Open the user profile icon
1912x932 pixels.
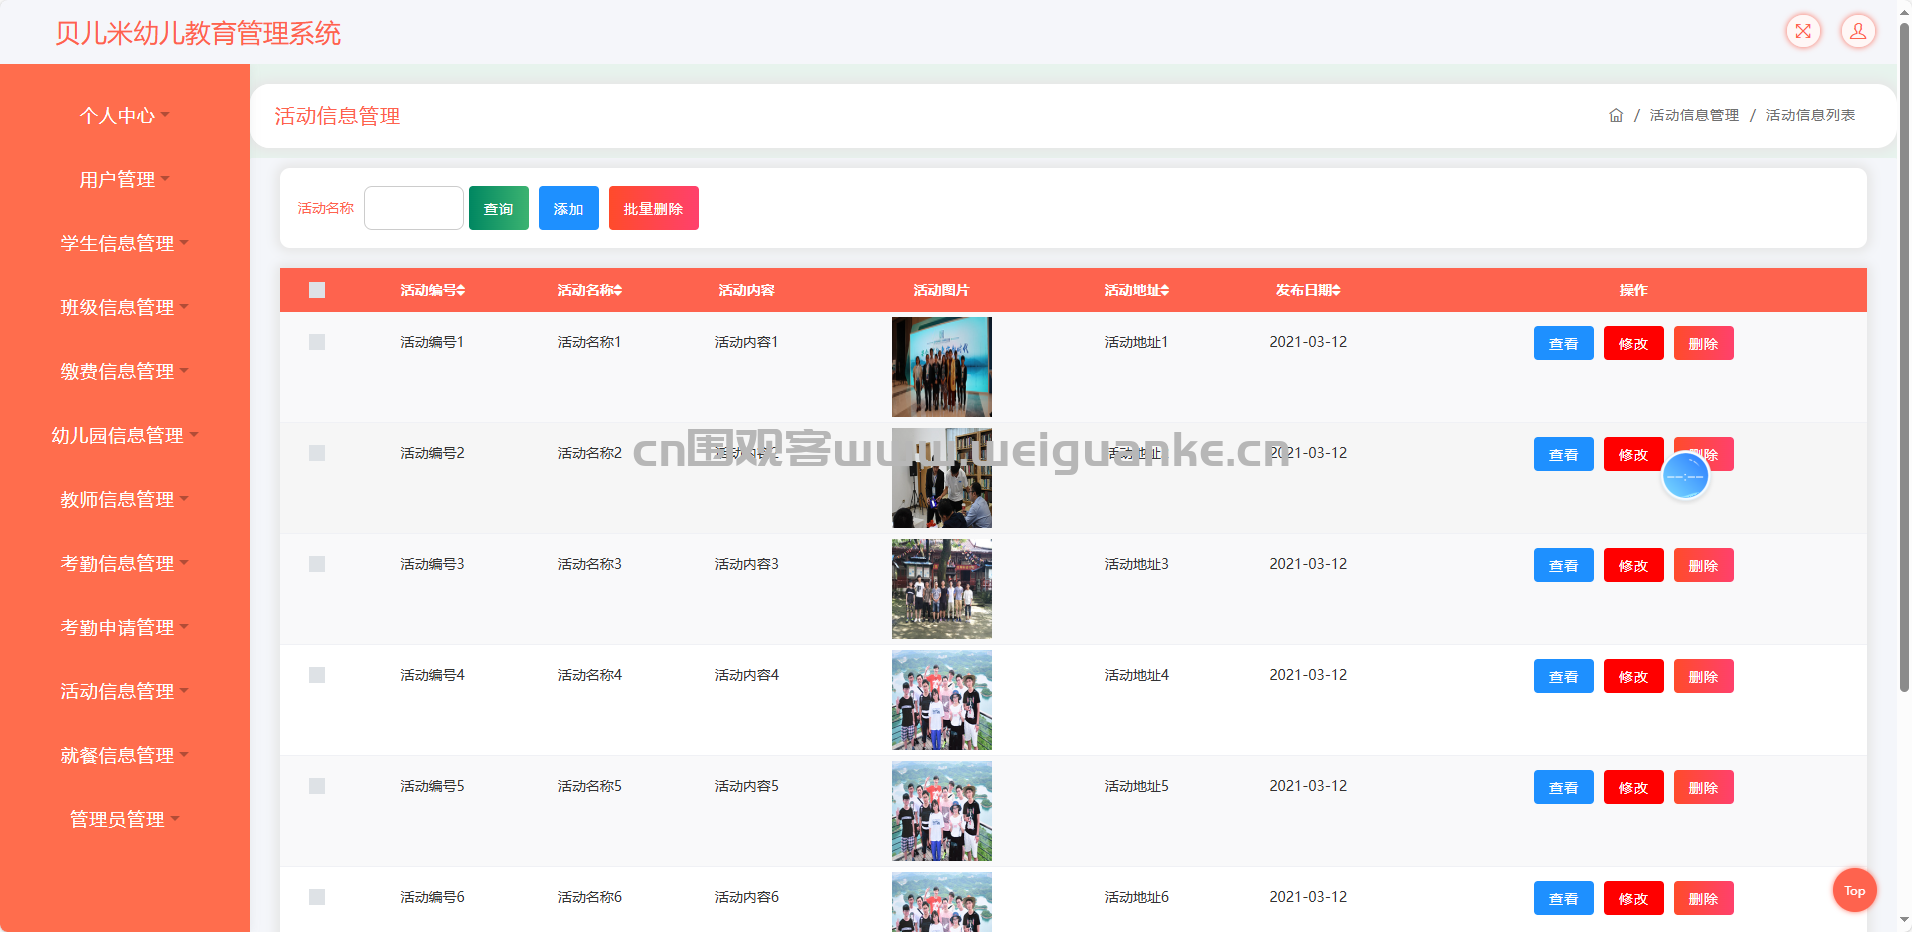pyautogui.click(x=1857, y=31)
